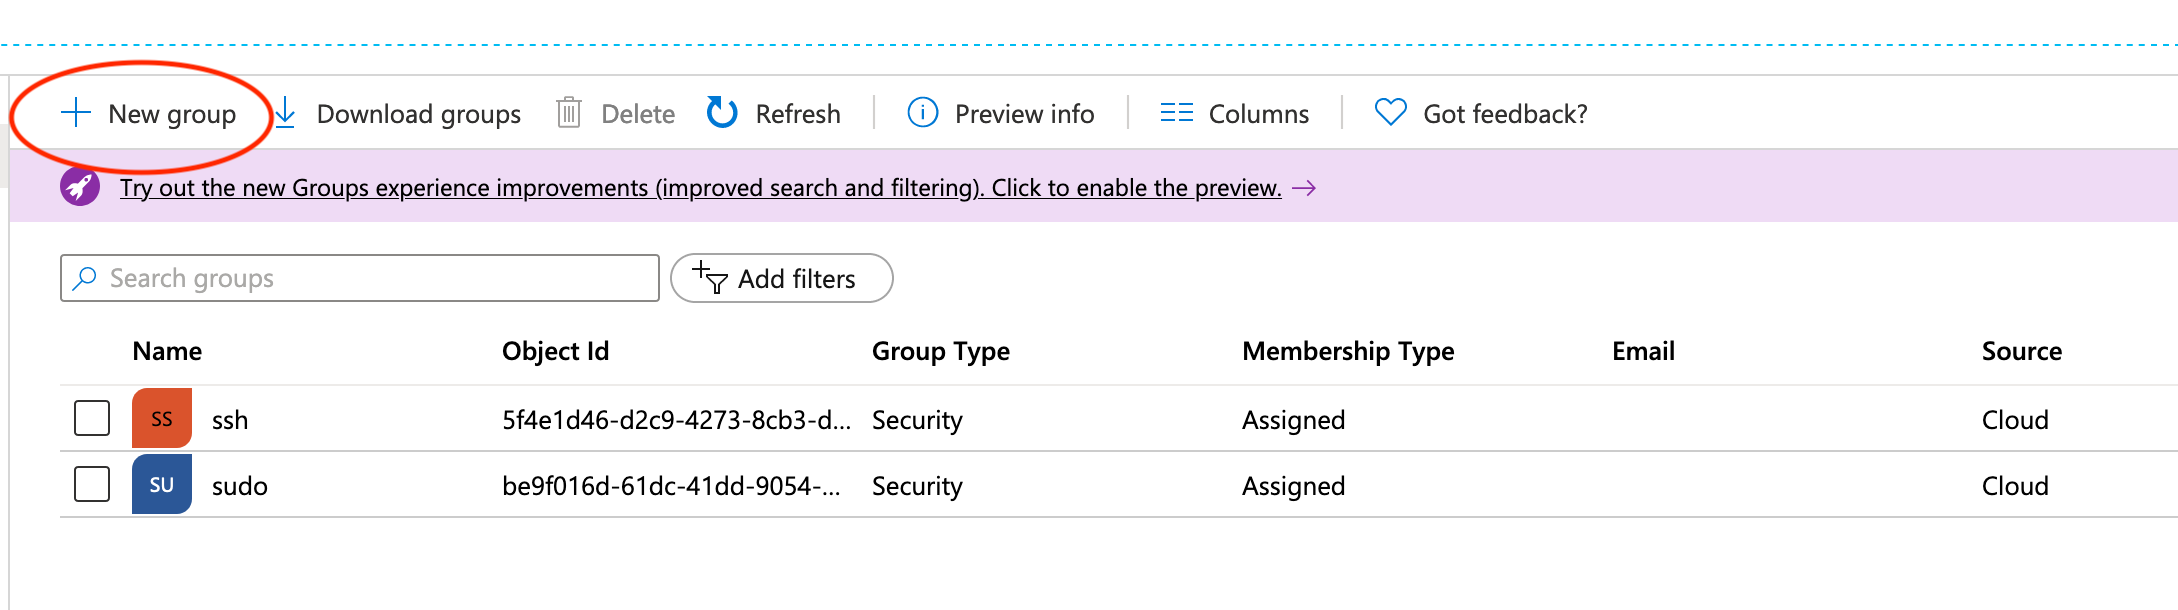Select the sudo group checkbox
2178x610 pixels.
pos(92,484)
